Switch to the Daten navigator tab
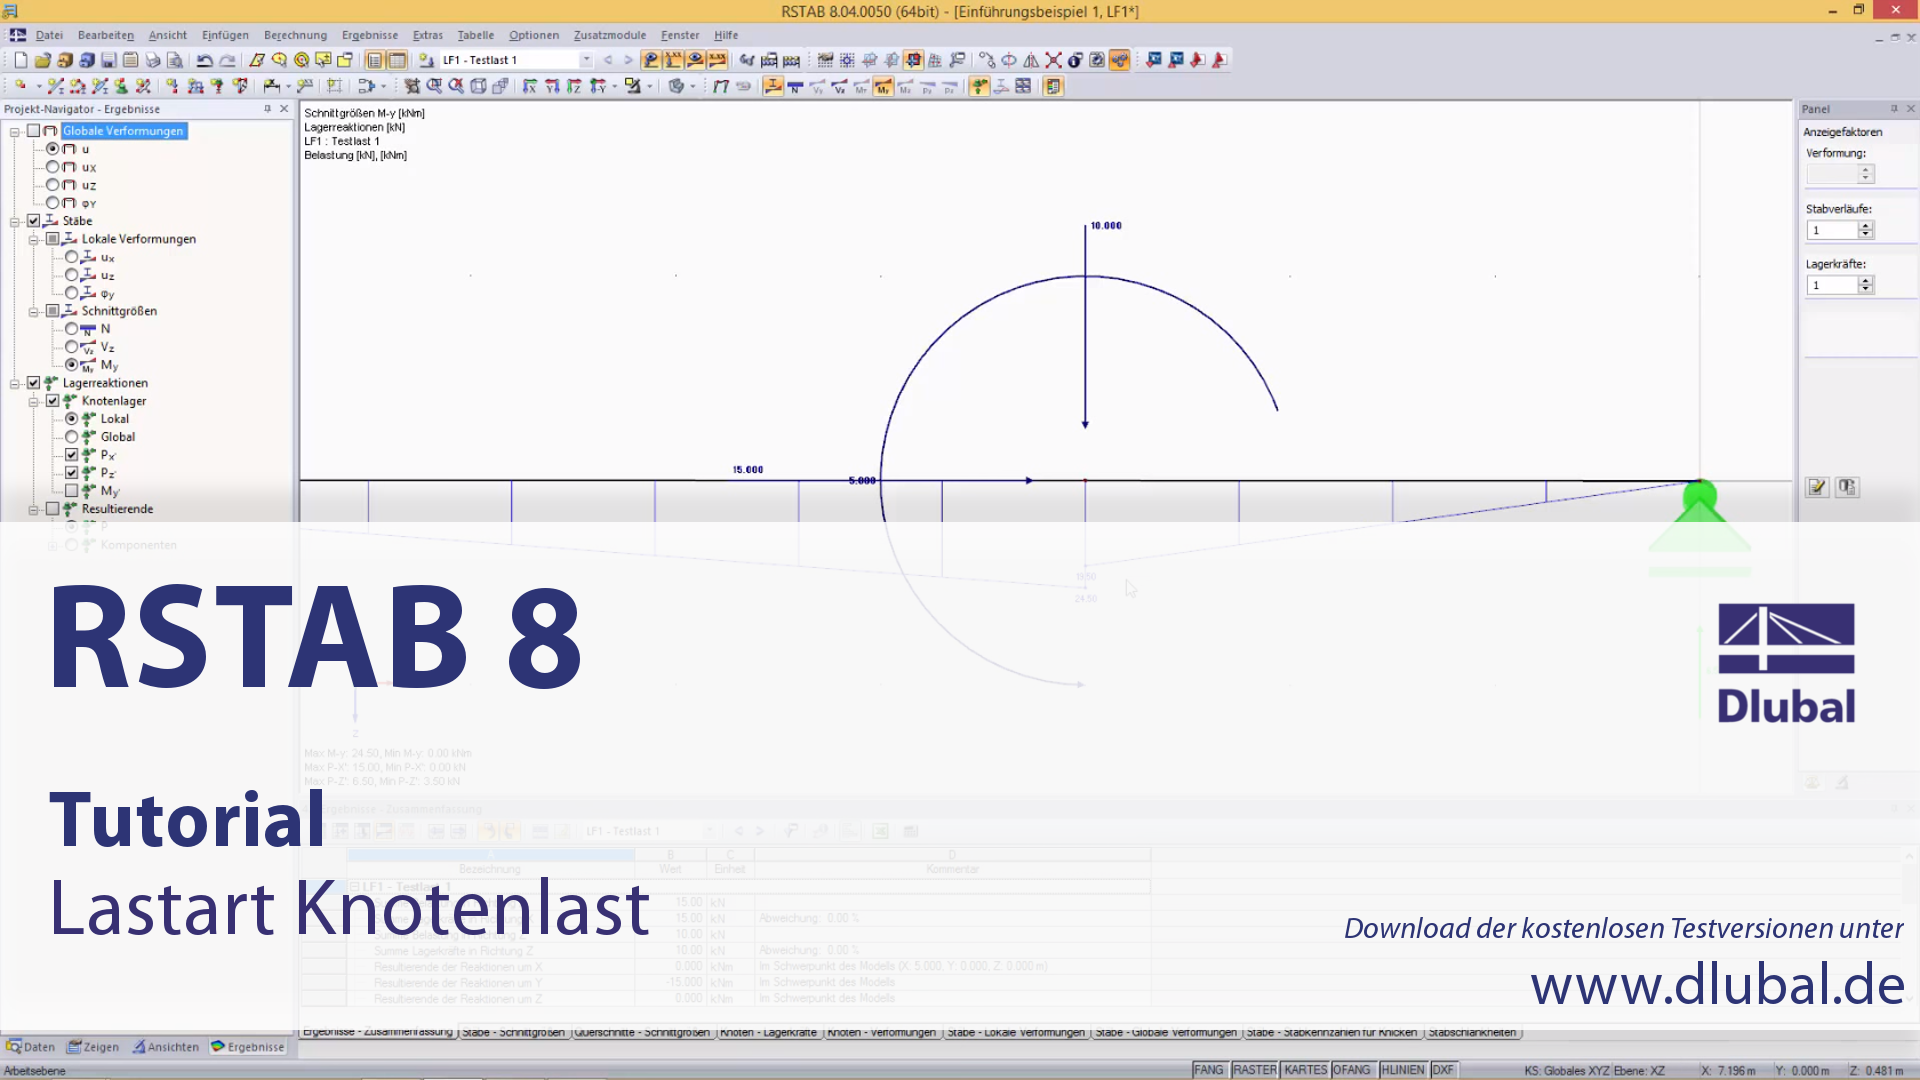The height and width of the screenshot is (1080, 1920). point(31,1047)
